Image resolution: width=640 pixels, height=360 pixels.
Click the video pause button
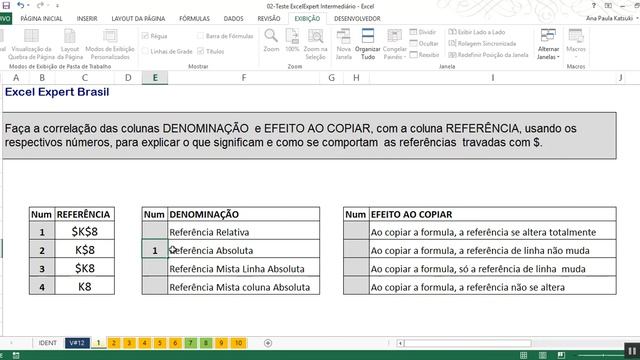click(x=632, y=351)
